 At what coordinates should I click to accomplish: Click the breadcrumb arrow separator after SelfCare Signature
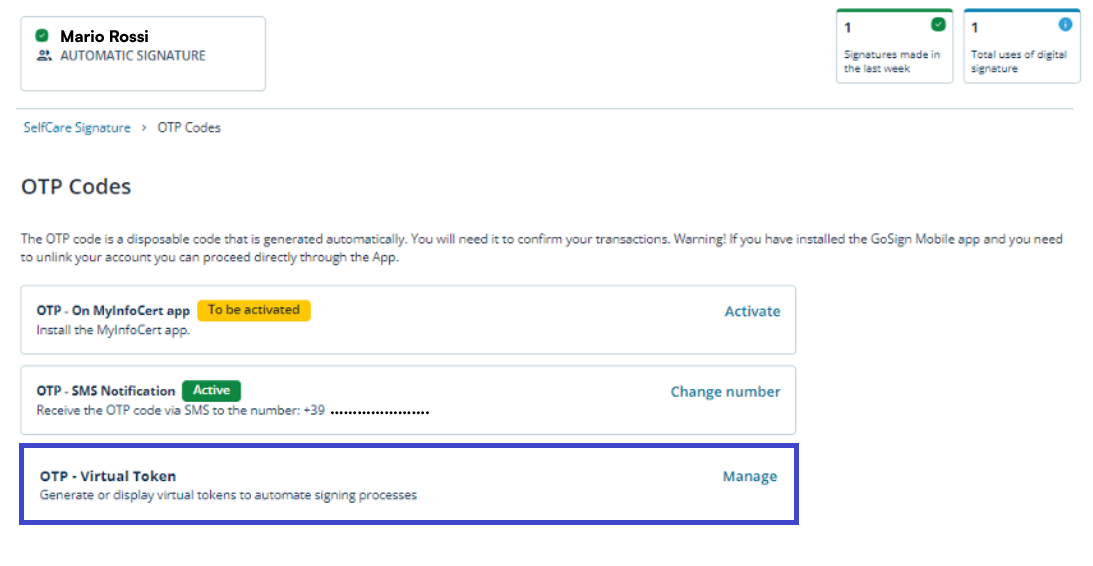tap(144, 128)
